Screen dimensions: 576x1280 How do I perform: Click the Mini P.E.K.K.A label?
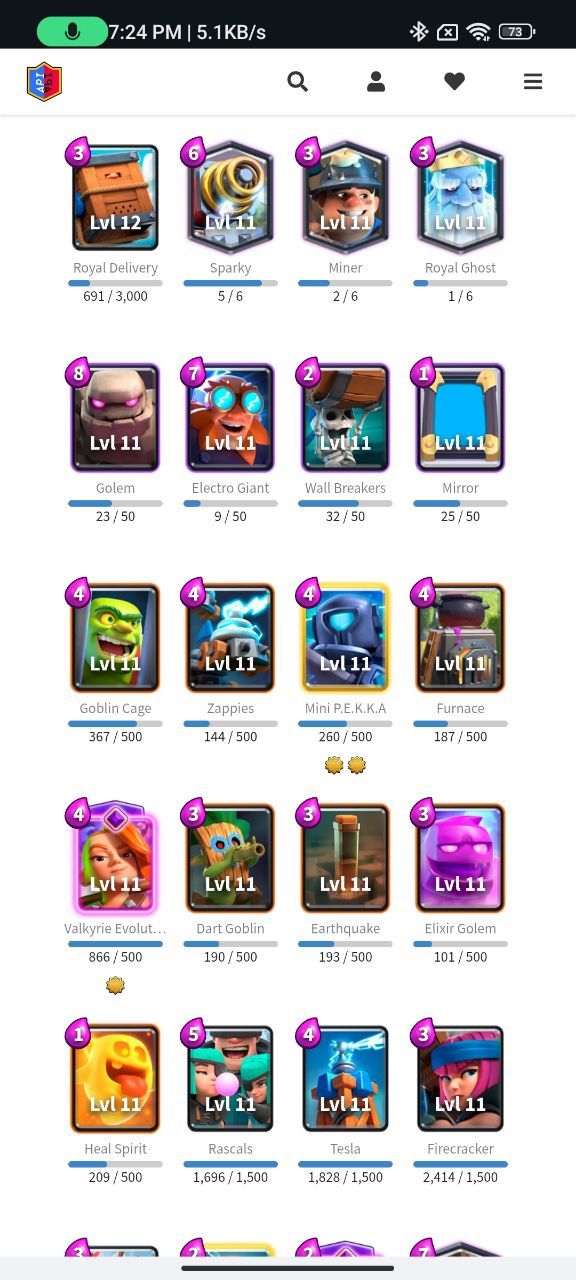pyautogui.click(x=345, y=708)
